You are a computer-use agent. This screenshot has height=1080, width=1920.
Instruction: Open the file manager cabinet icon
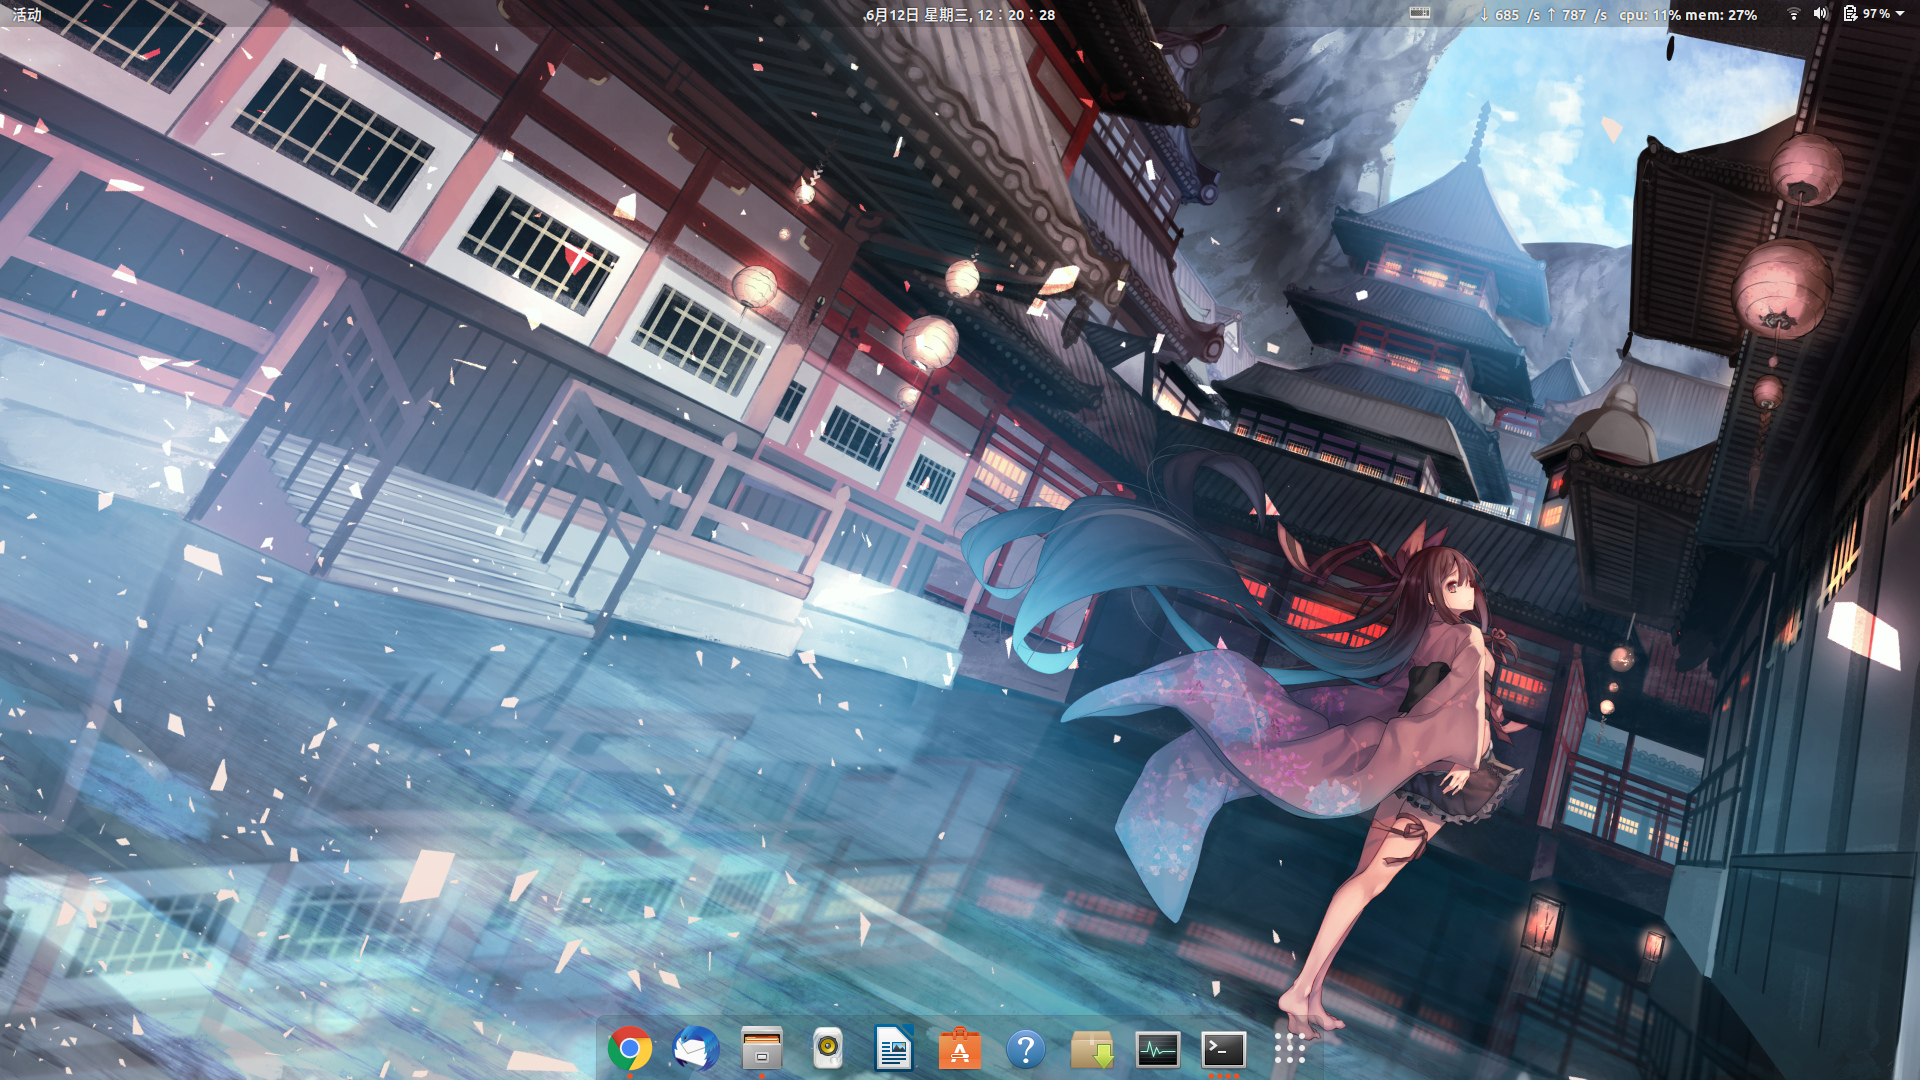pyautogui.click(x=762, y=1049)
